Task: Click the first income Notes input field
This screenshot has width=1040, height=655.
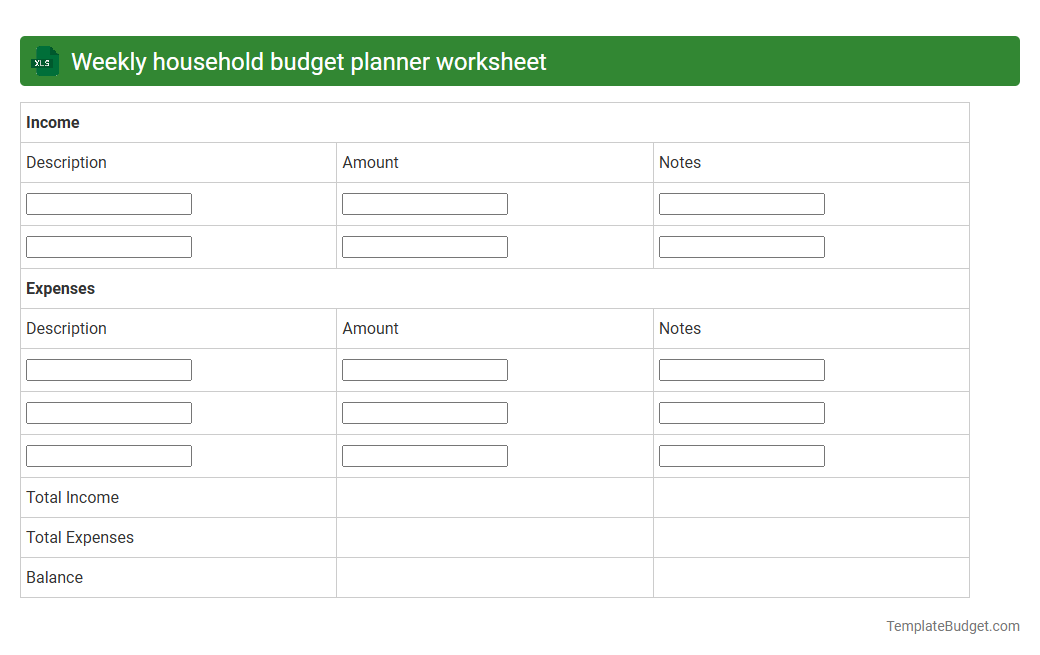Action: 741,203
